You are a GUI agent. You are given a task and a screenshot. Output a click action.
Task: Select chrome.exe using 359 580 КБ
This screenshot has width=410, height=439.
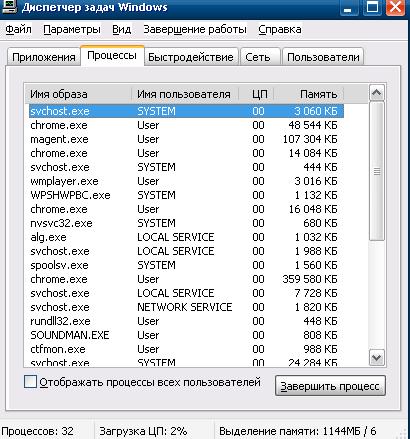(186, 279)
